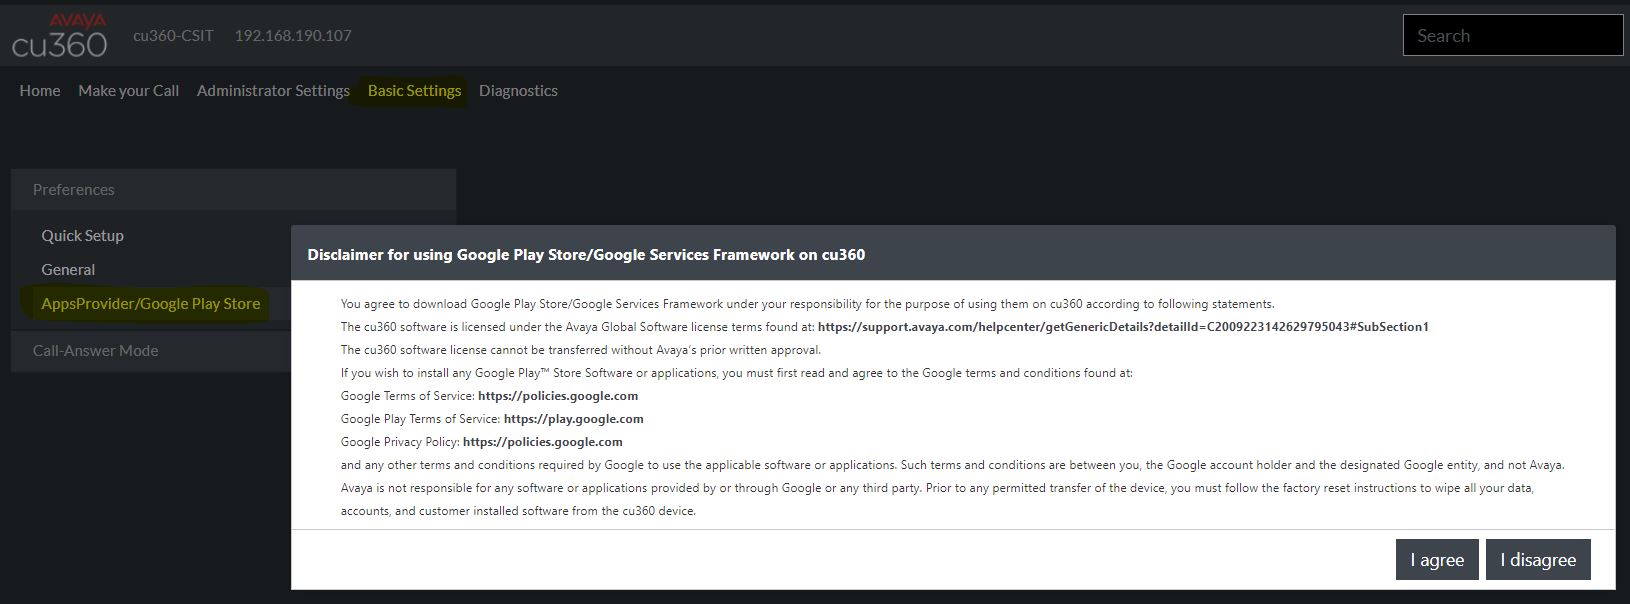Screen dimensions: 1630x604
Task: Expand the Call-Answer Mode section
Action: tap(150, 350)
